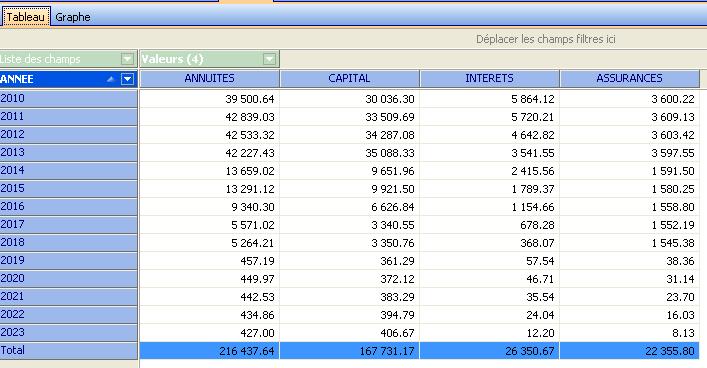Screen dimensions: 707x368
Task: Click assurances cell 23.70
Action: (629, 297)
